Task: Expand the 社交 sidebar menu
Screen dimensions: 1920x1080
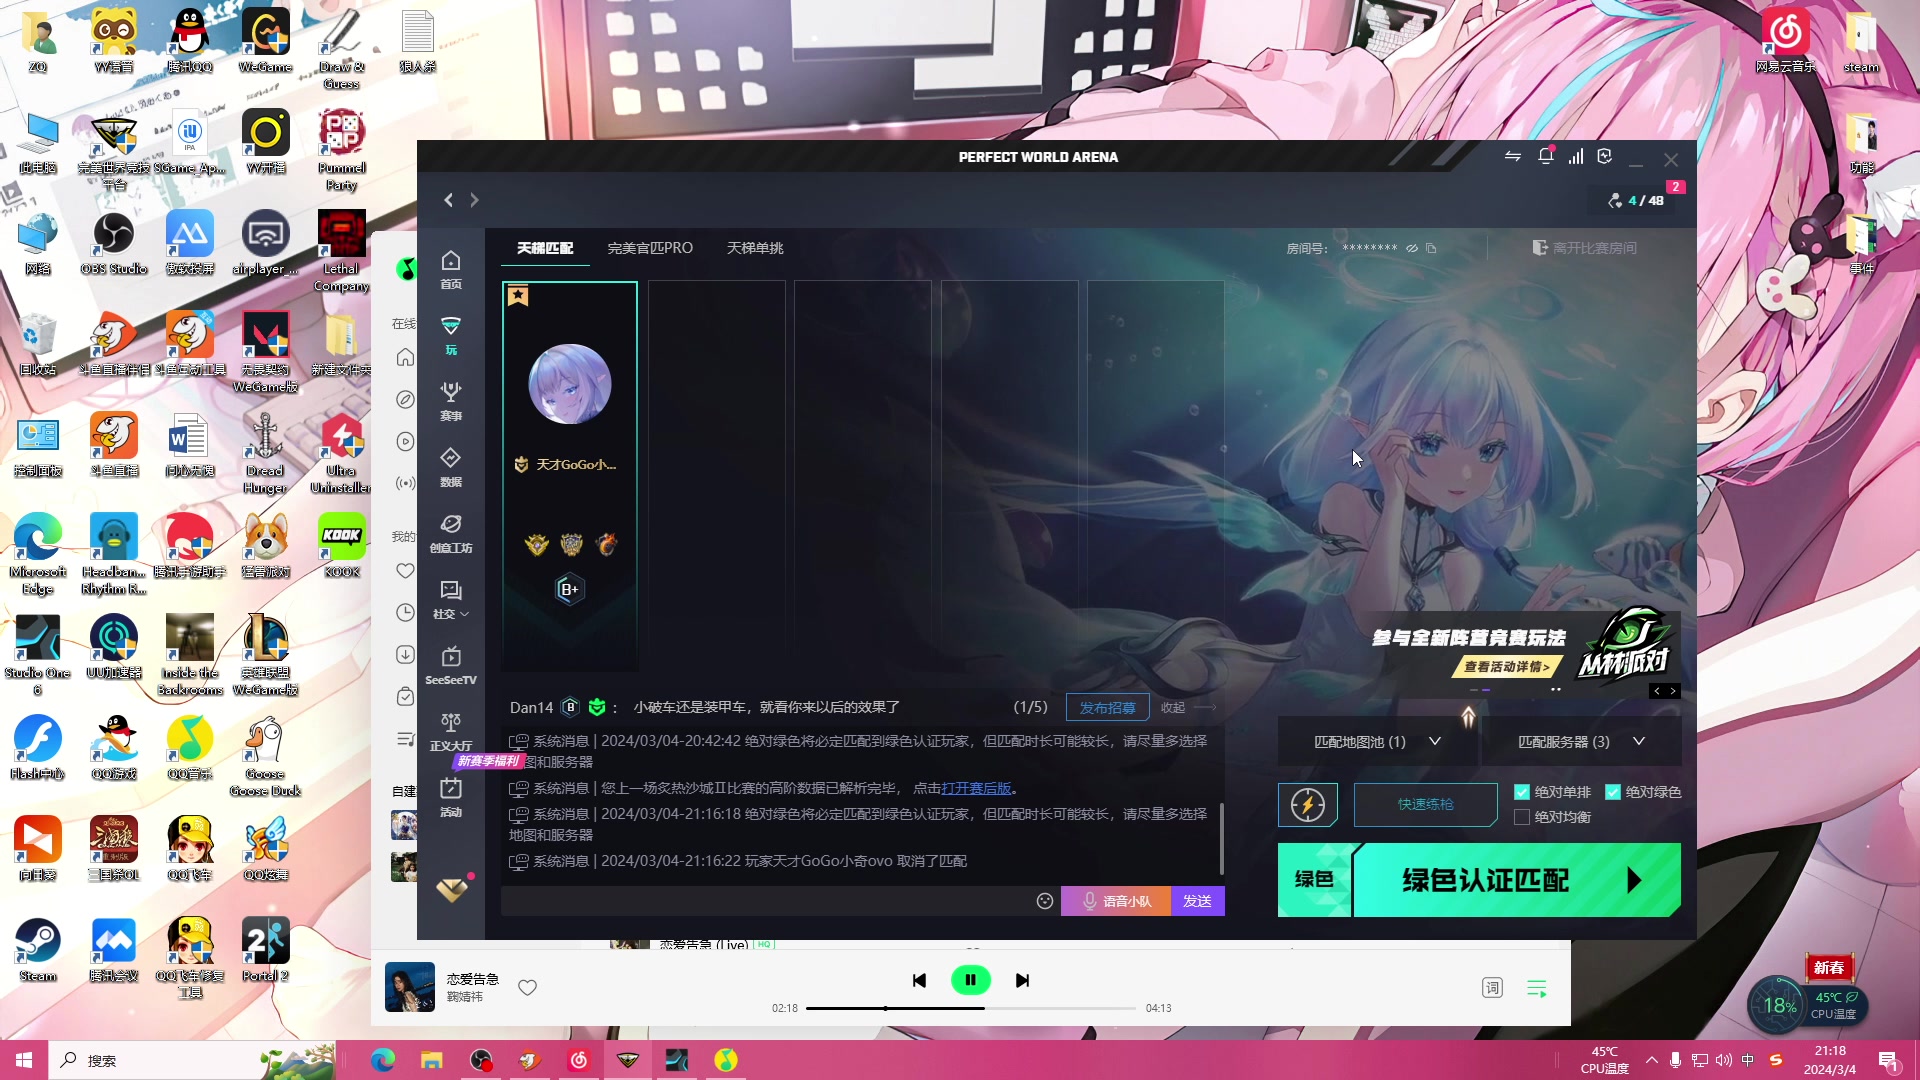Action: 451,599
